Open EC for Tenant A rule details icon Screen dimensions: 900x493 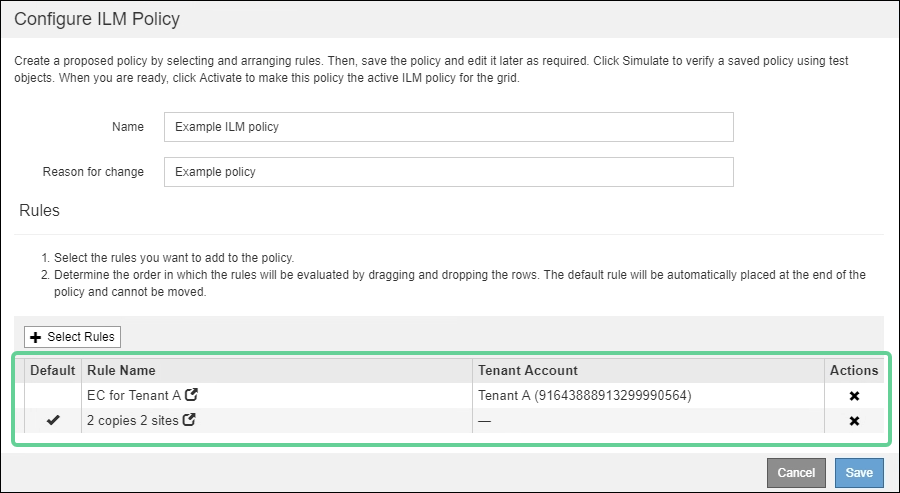(x=191, y=395)
